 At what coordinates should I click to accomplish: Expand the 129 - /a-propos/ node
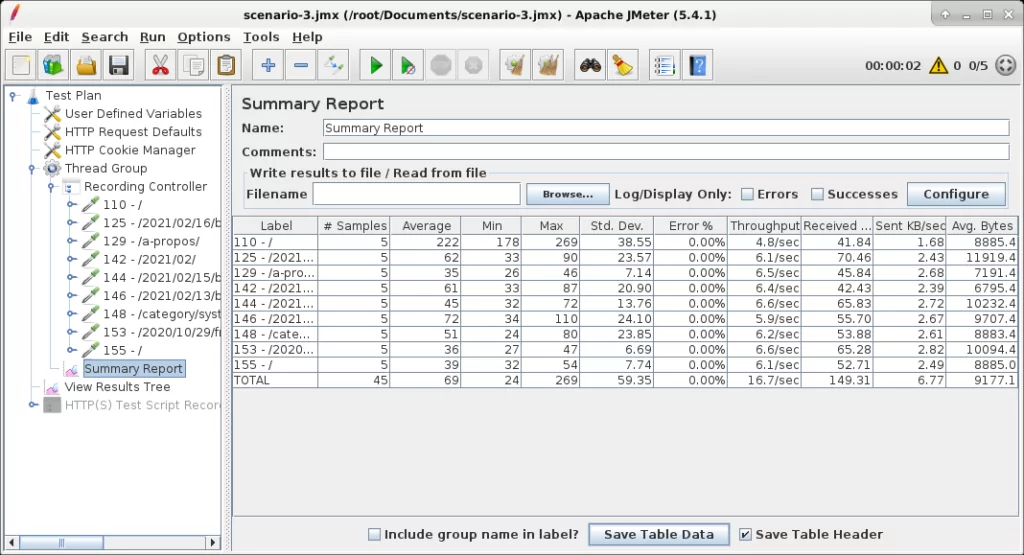point(71,241)
